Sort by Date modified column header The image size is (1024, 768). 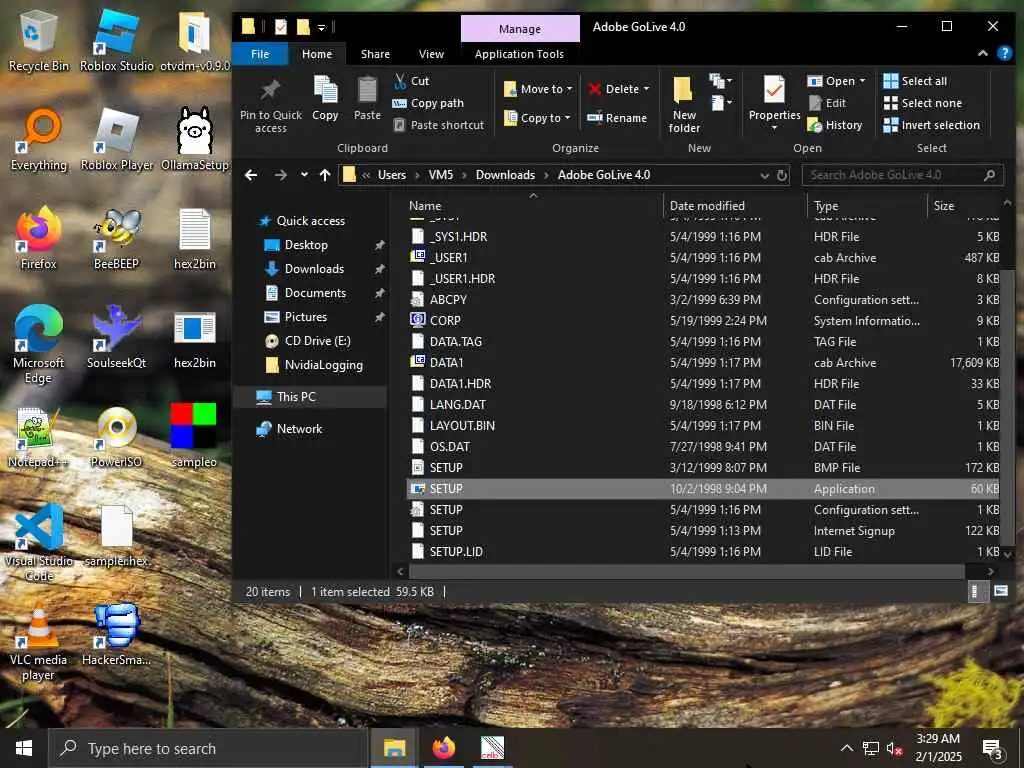point(707,206)
